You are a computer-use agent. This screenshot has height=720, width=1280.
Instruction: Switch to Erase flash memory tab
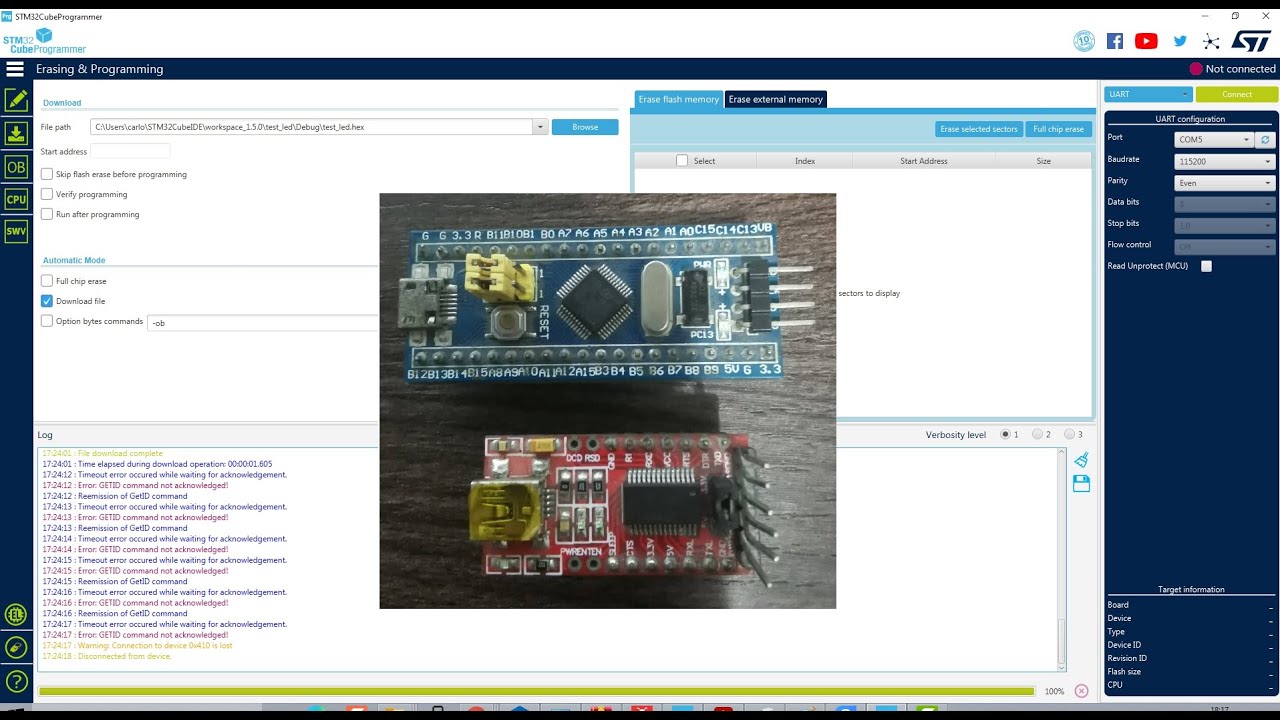(679, 99)
